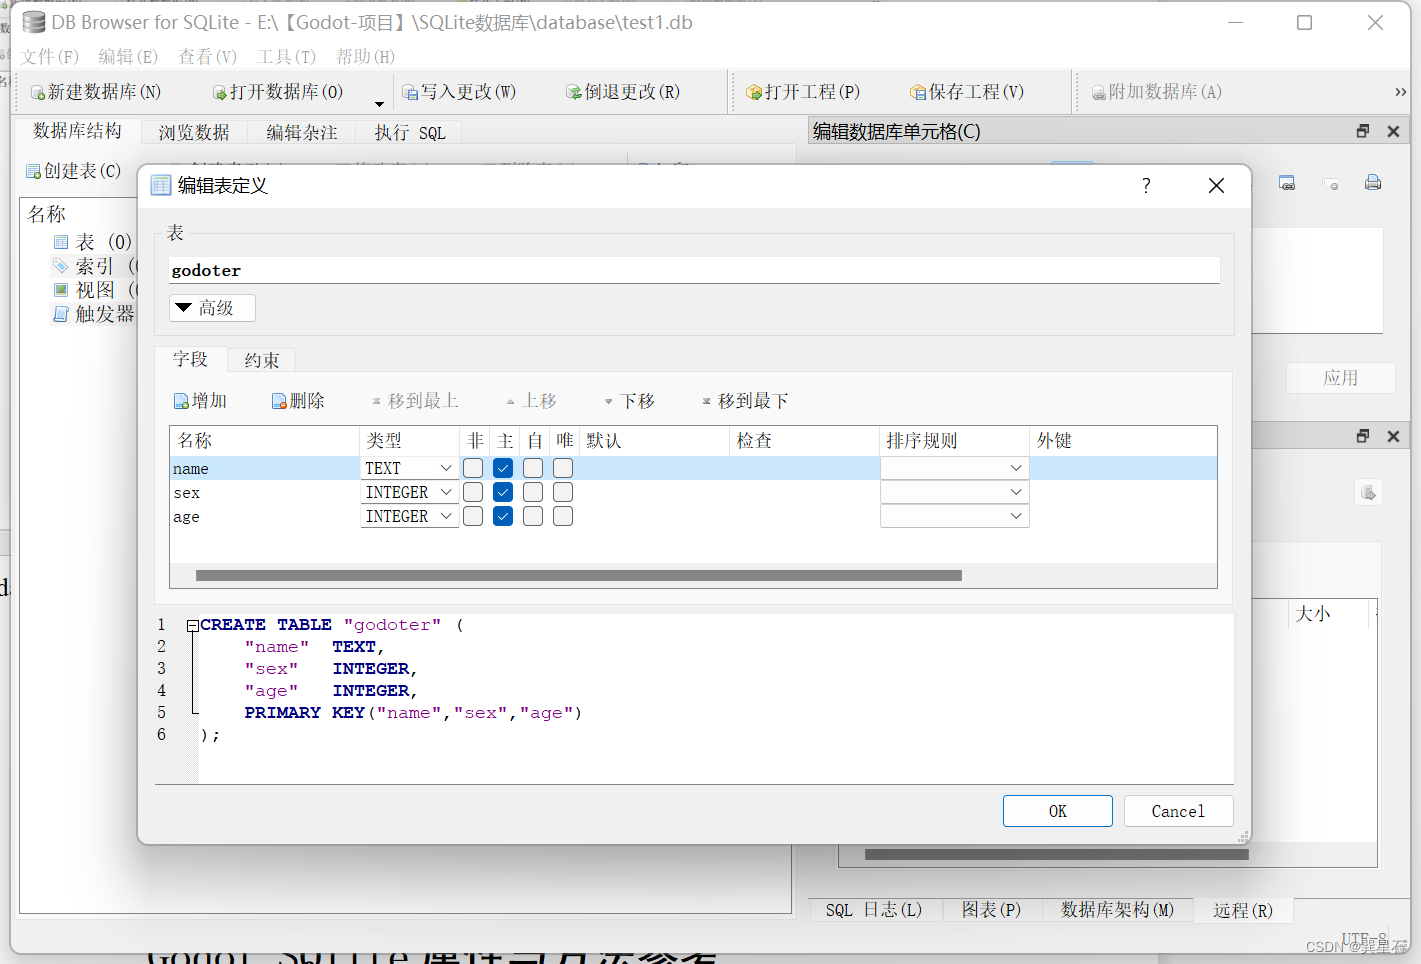1421x964 pixels.
Task: Enable the 非 checkbox for the name field
Action: (x=472, y=467)
